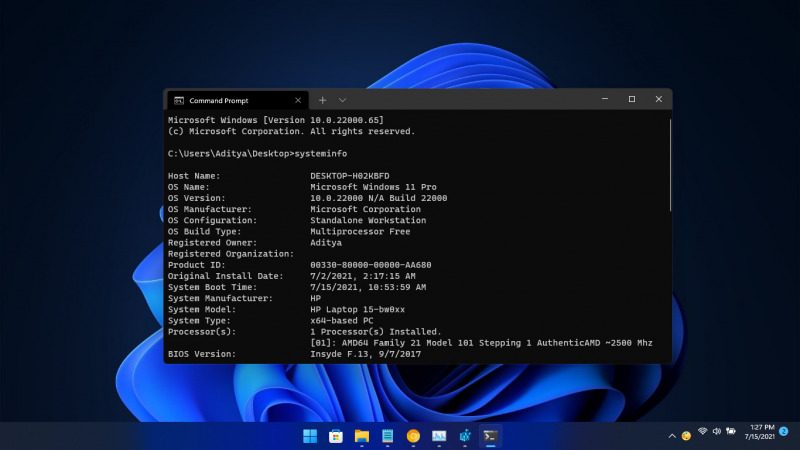The height and width of the screenshot is (450, 800).
Task: Click the install date '7/2/2021, 2:17:15 AM'
Action: pos(363,277)
